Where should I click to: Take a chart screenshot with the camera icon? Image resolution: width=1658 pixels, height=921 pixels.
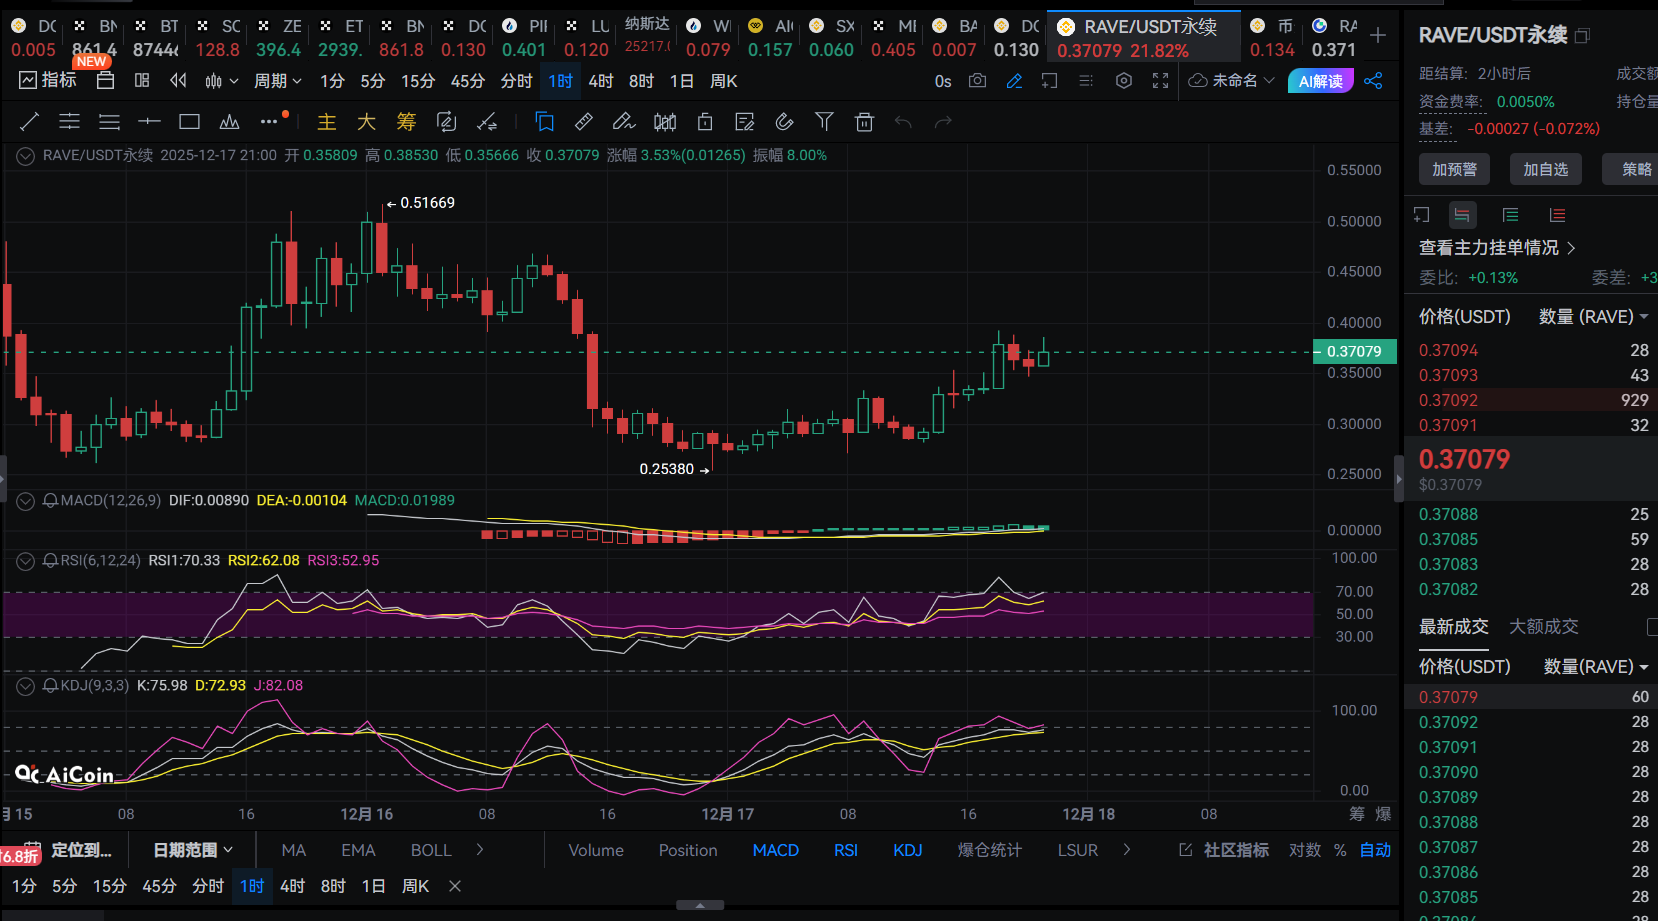(977, 81)
